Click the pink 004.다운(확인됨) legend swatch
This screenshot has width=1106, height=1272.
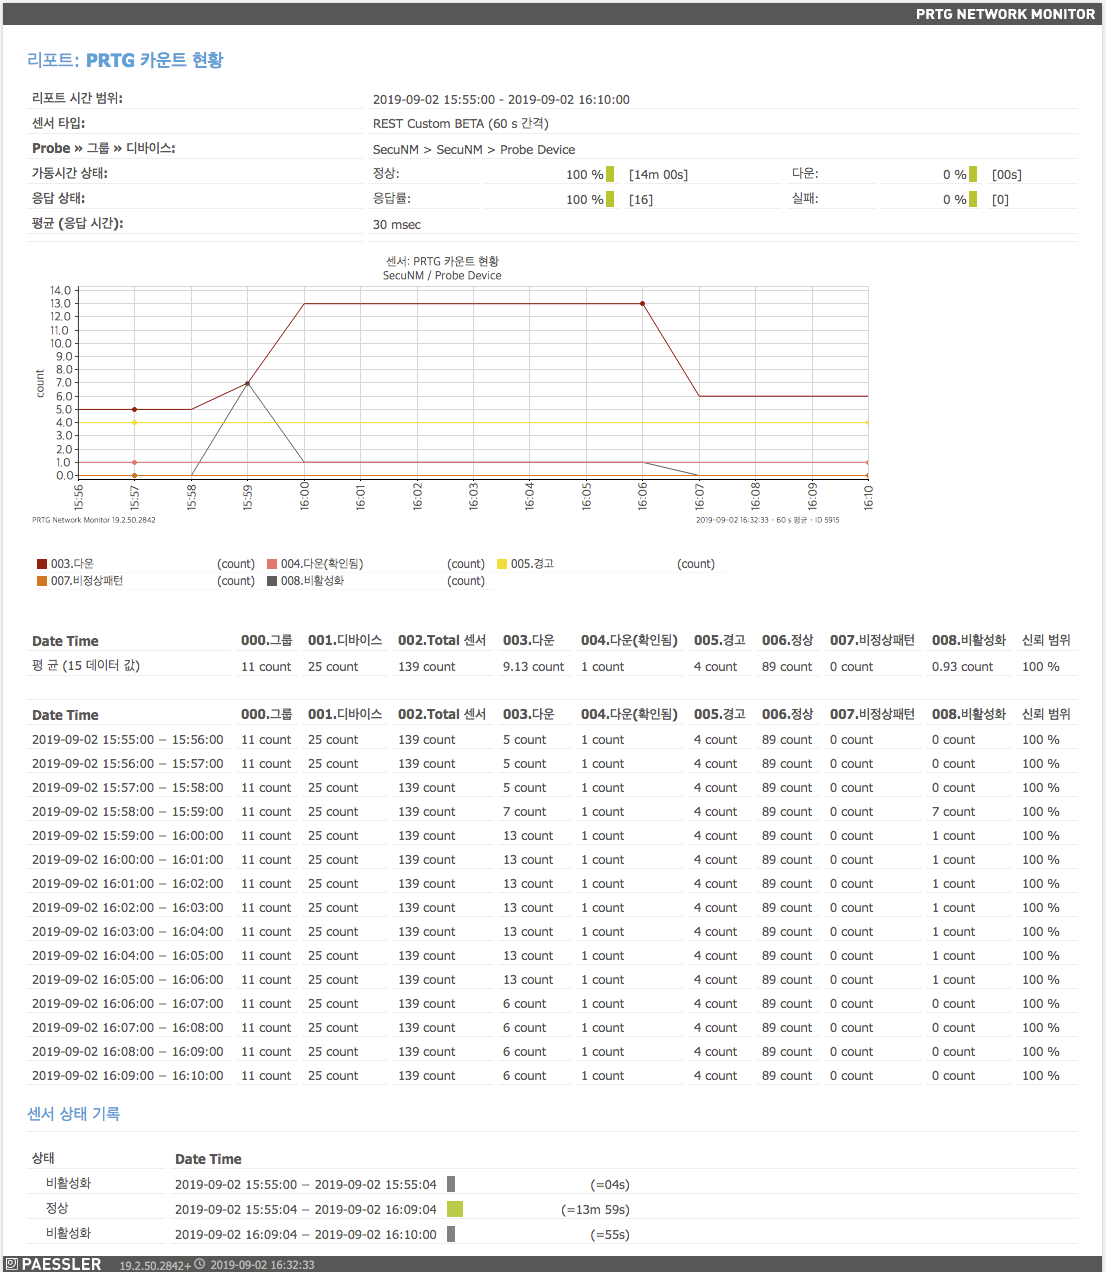pyautogui.click(x=272, y=564)
